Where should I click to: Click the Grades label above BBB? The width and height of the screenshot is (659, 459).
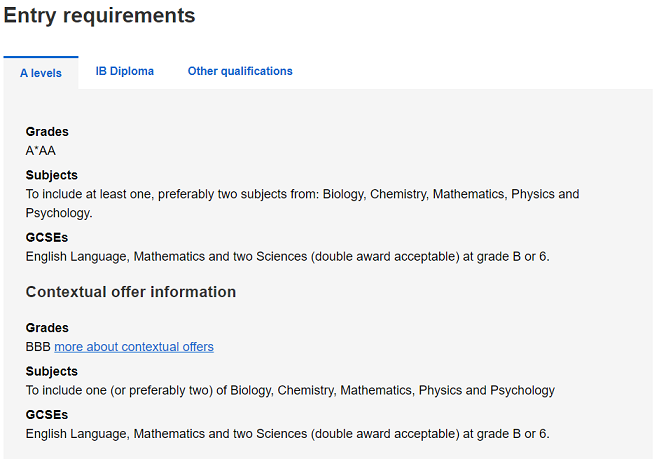[47, 328]
